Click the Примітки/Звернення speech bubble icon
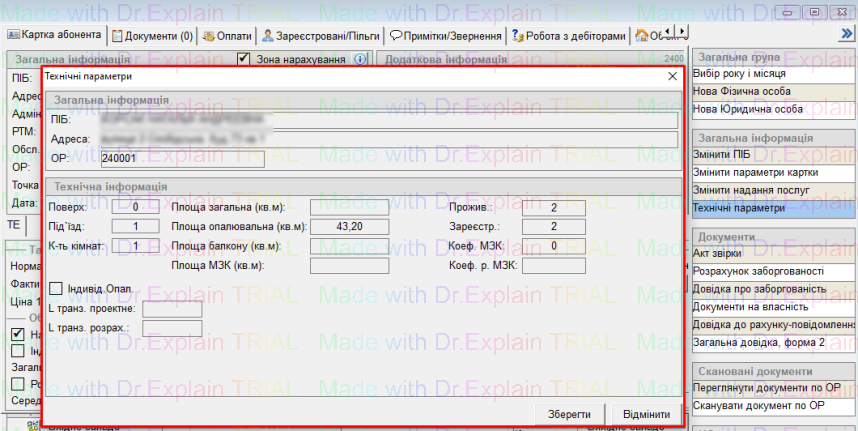 tap(396, 36)
